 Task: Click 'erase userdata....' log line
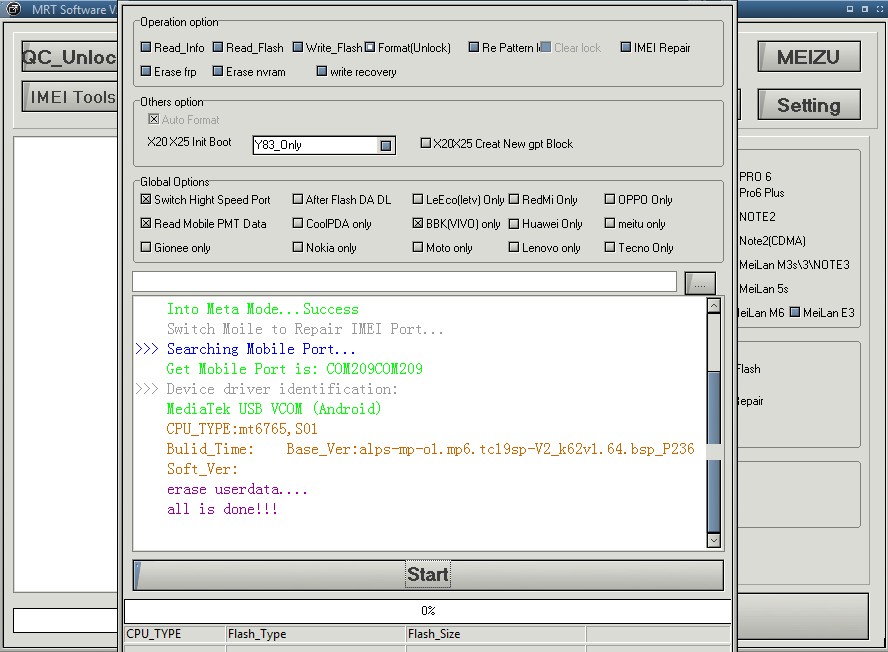[x=237, y=489]
